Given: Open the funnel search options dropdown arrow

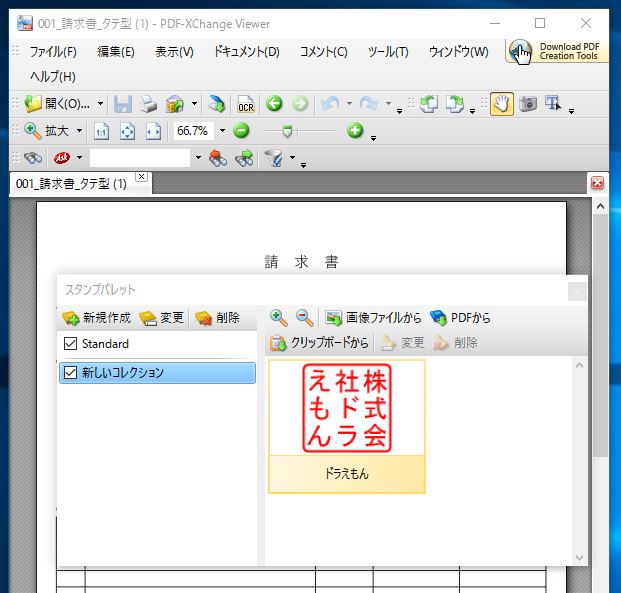Looking at the screenshot, I should pyautogui.click(x=292, y=158).
